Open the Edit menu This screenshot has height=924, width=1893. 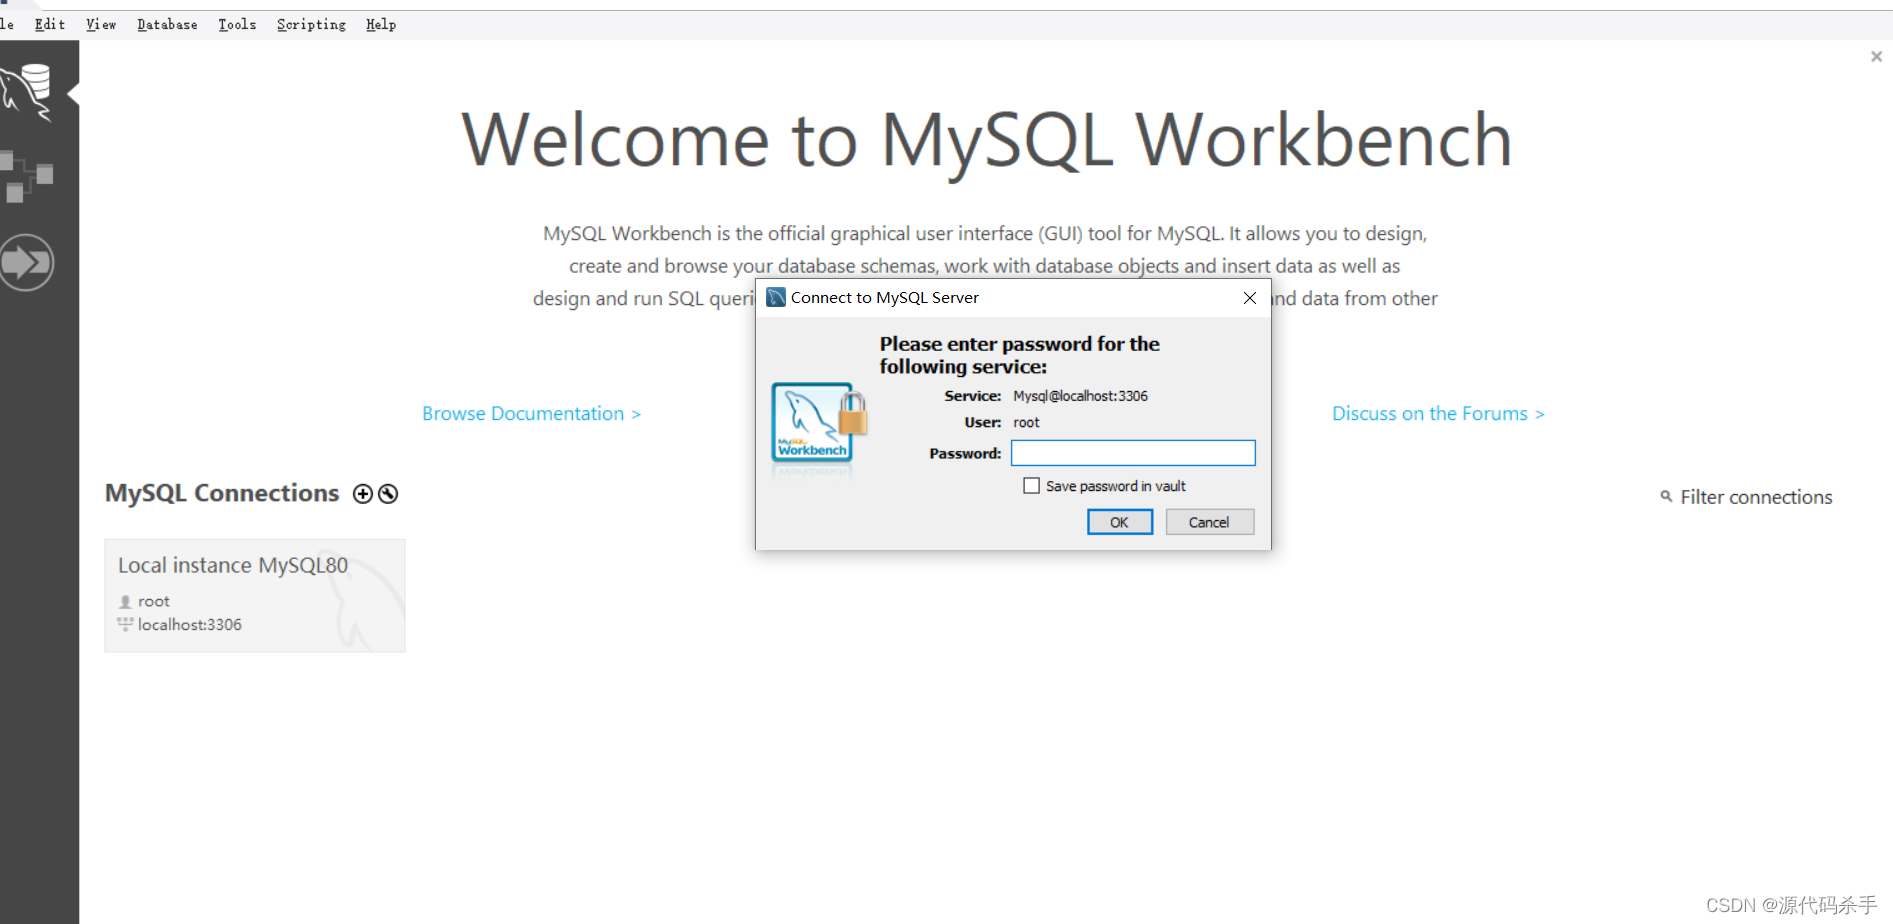click(49, 24)
